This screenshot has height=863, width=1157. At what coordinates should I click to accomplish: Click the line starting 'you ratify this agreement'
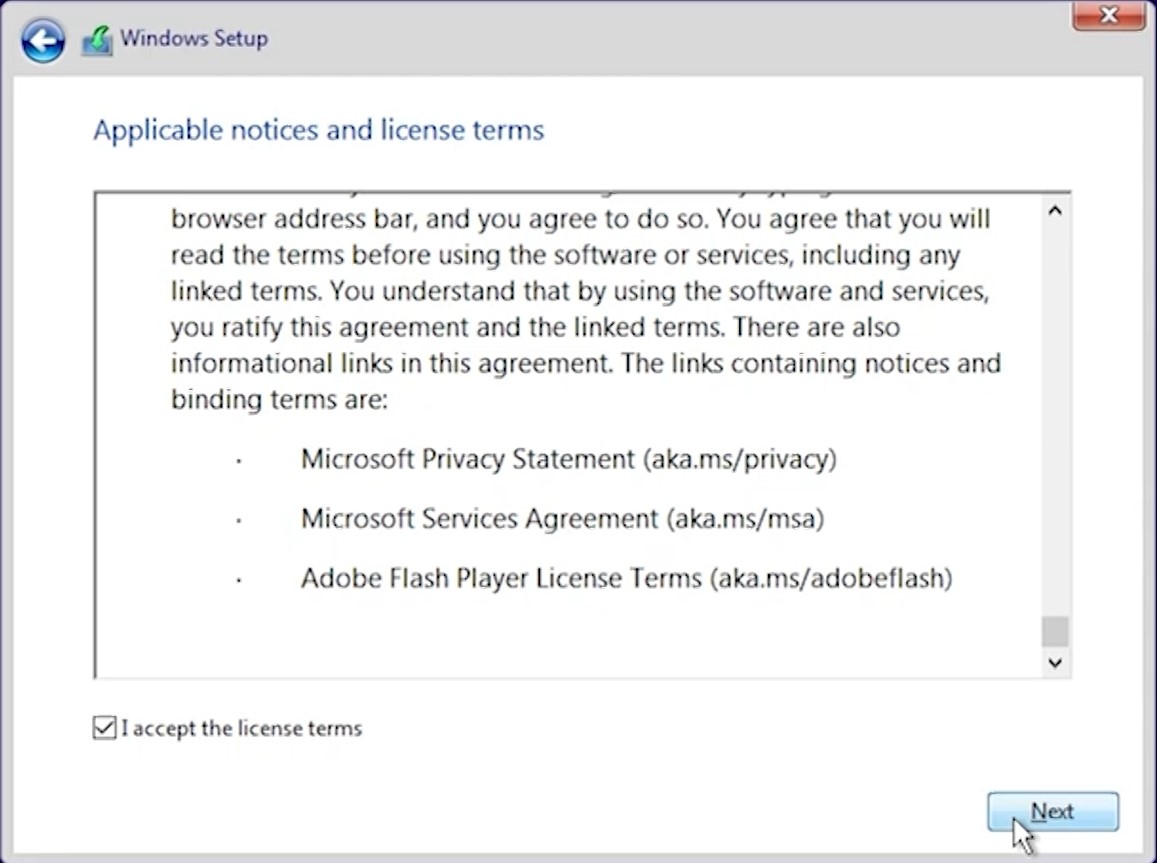pyautogui.click(x=535, y=327)
